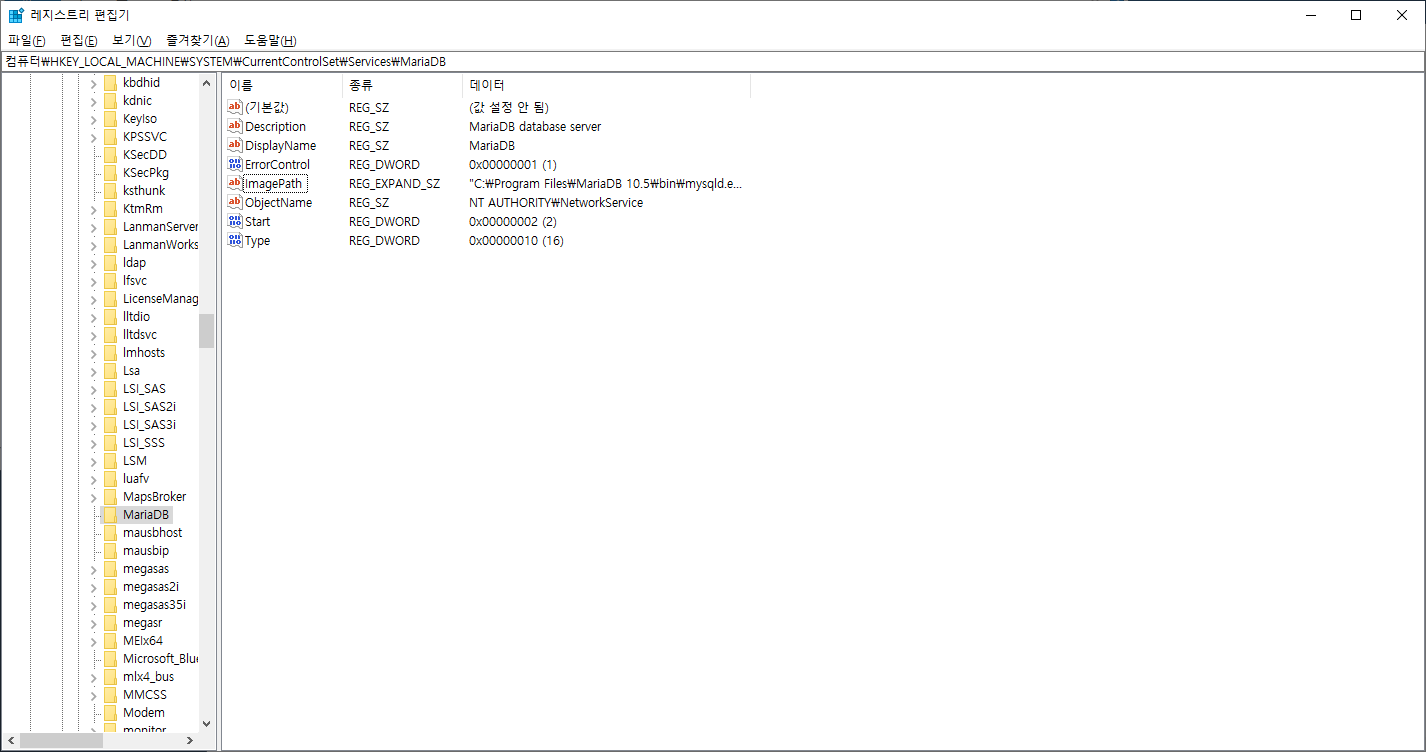Image resolution: width=1426 pixels, height=752 pixels.
Task: Click the folder icon of KeyIso key
Action: coord(110,118)
